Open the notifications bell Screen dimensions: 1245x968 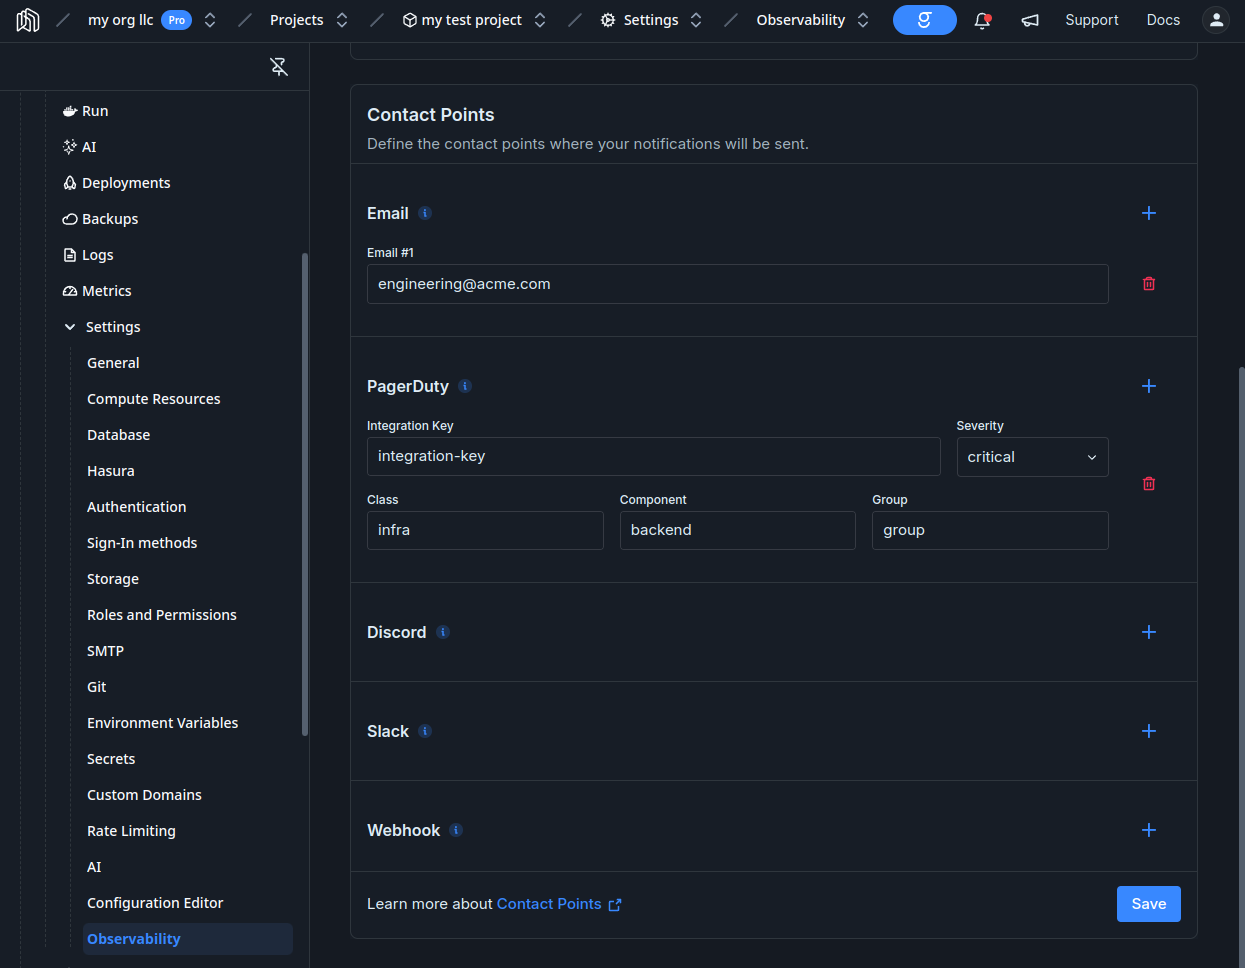(x=982, y=20)
